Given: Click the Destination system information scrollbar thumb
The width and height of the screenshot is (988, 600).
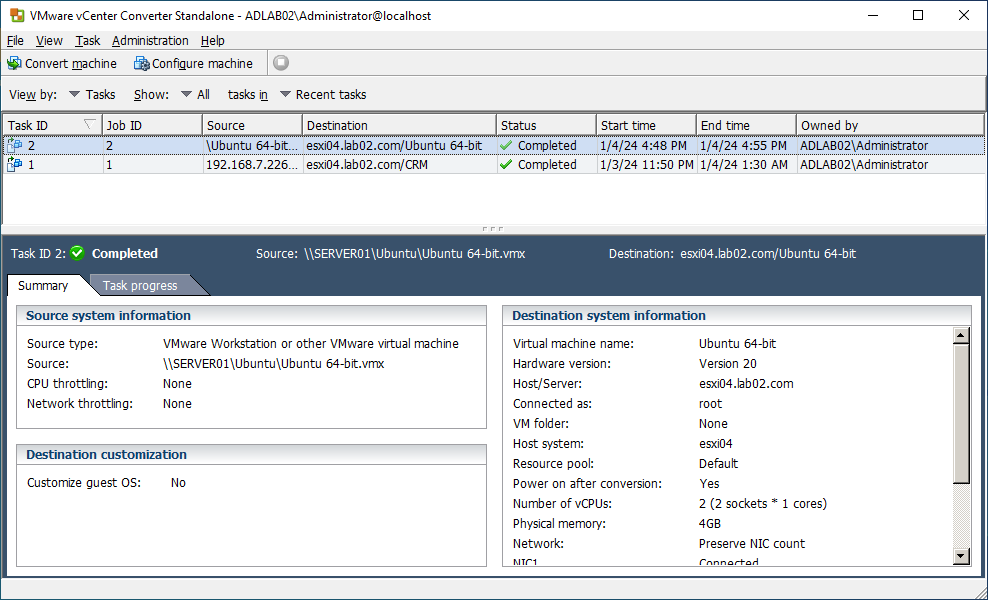Looking at the screenshot, I should 961,413.
